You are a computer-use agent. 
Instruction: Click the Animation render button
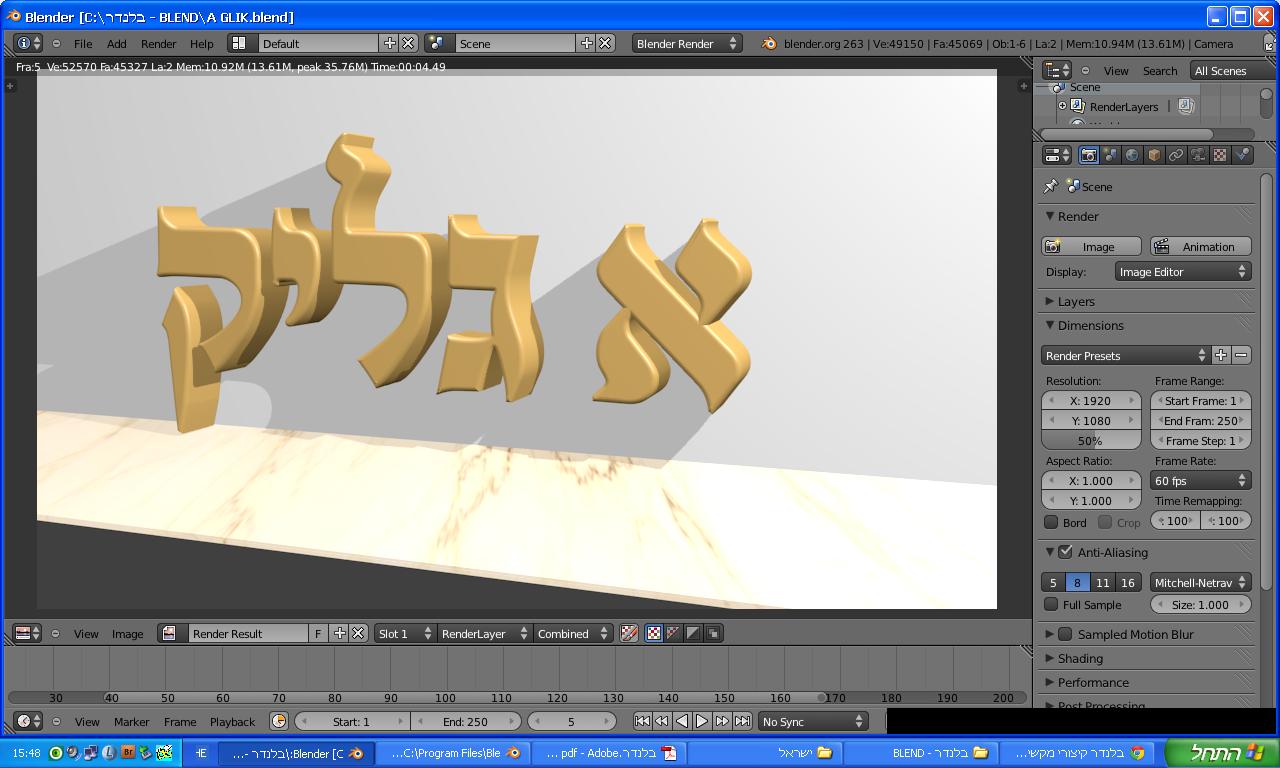point(1200,246)
